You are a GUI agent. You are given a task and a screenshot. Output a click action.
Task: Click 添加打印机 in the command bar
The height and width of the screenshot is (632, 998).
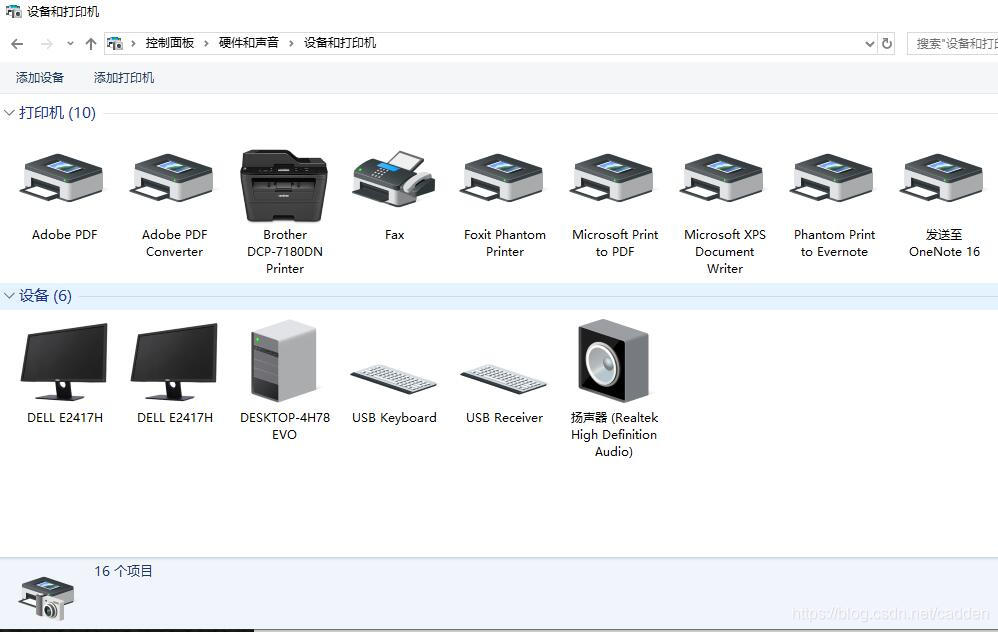point(123,78)
